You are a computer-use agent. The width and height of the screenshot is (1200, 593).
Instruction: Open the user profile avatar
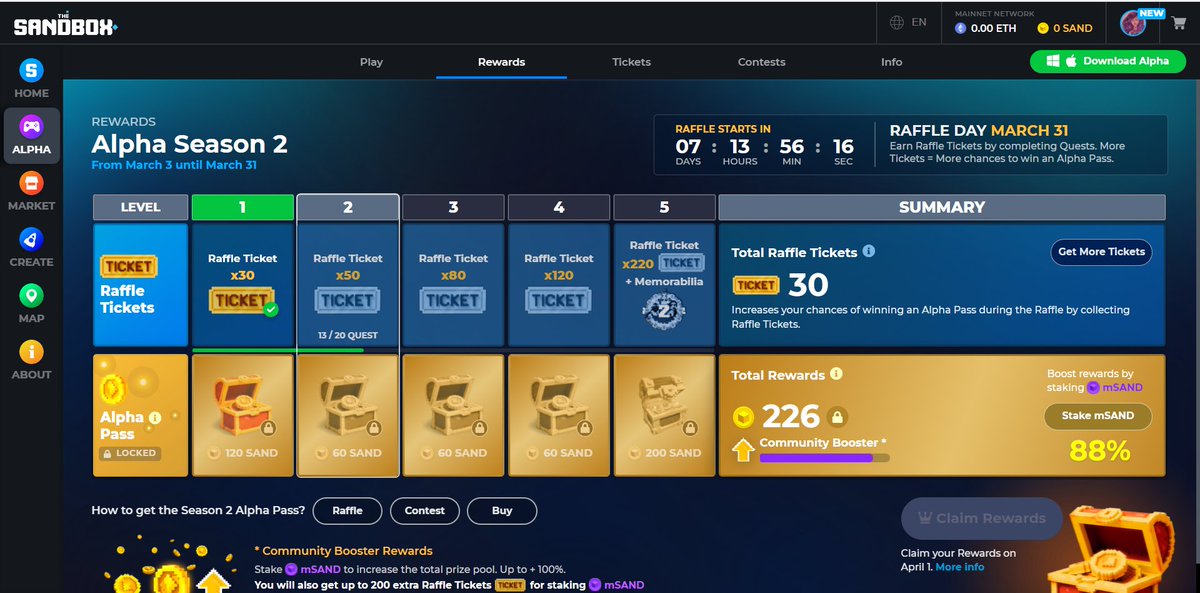1133,23
